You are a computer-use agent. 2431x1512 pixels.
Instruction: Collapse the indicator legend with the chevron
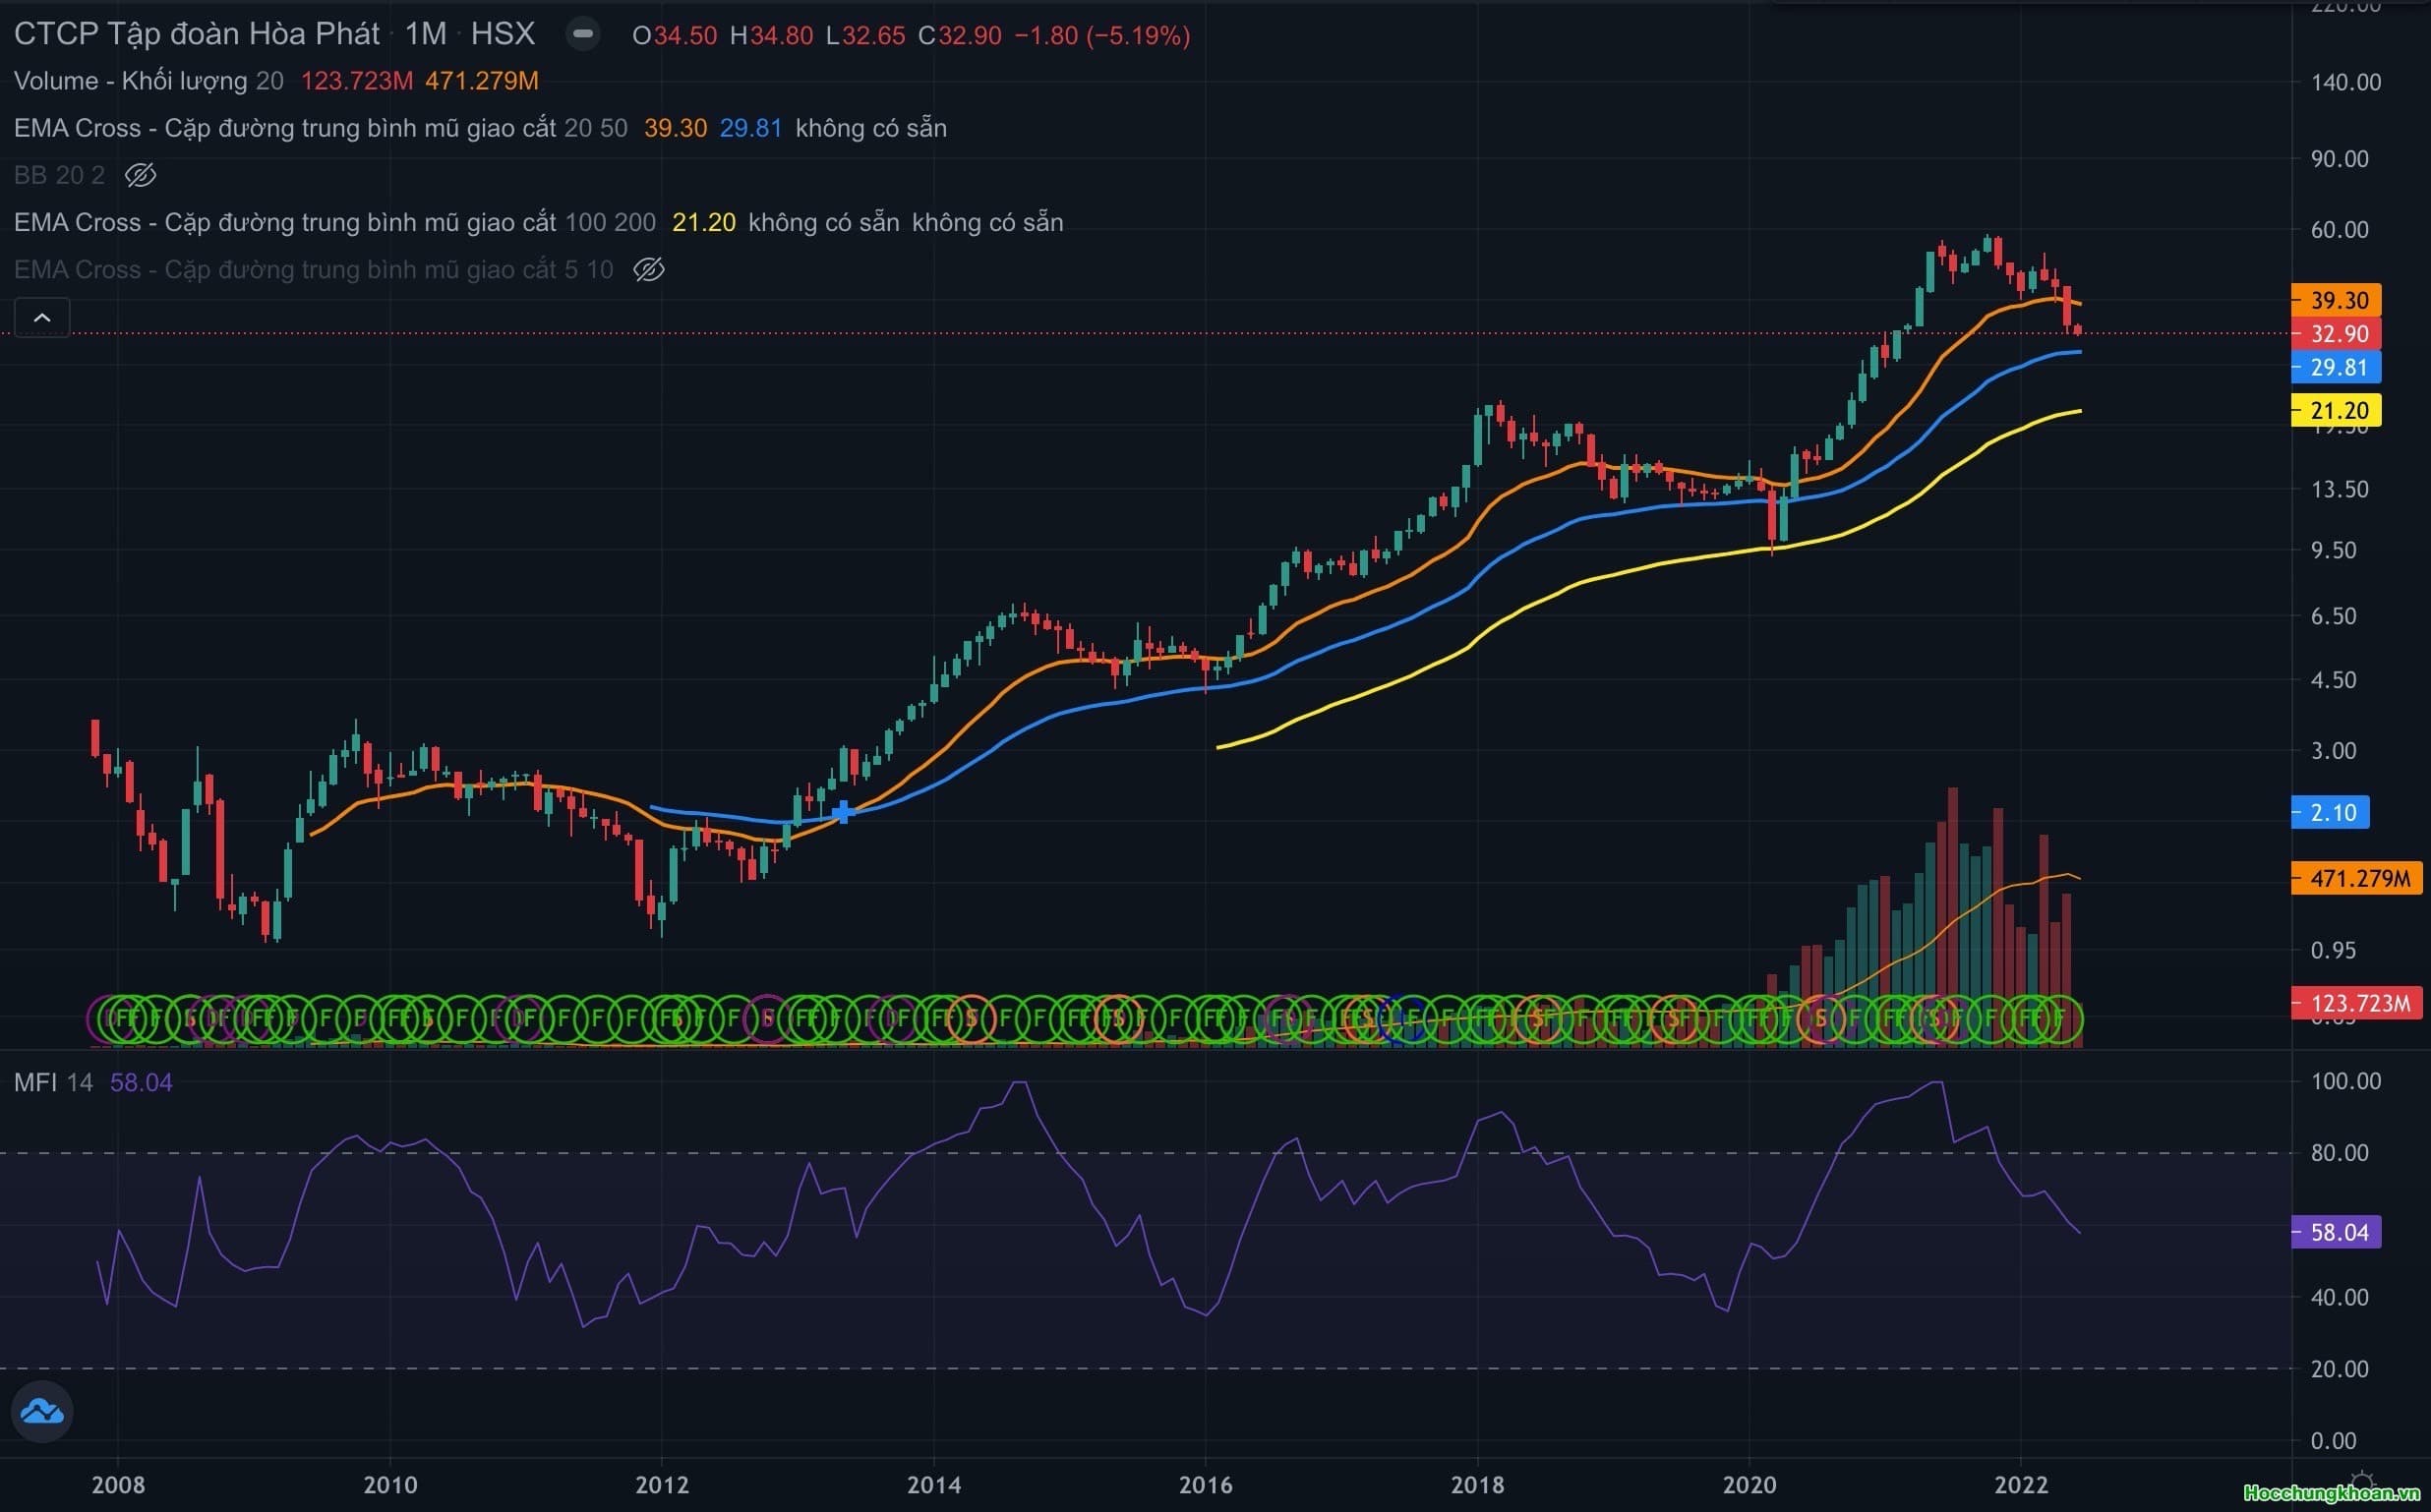point(42,318)
